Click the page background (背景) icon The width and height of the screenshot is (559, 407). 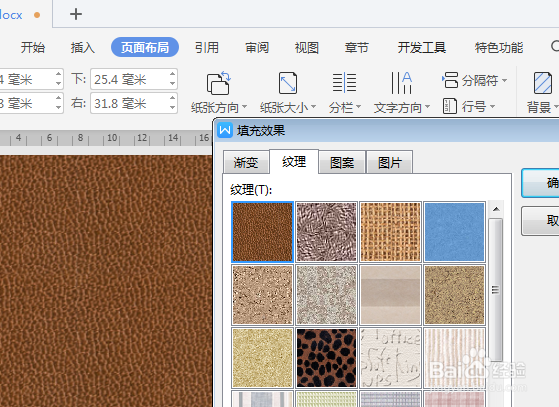[543, 83]
